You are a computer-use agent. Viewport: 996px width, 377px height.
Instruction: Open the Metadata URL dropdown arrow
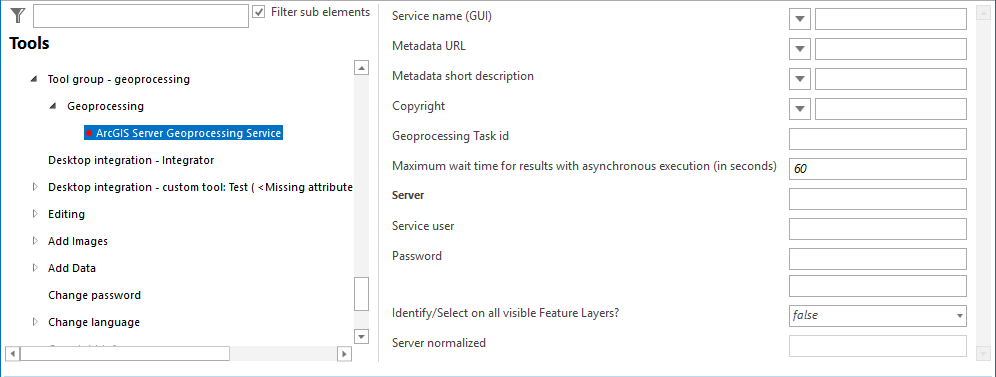point(800,49)
